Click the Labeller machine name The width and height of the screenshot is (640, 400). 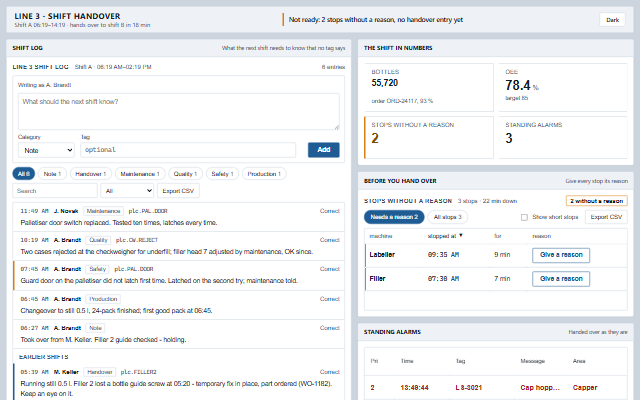point(382,255)
